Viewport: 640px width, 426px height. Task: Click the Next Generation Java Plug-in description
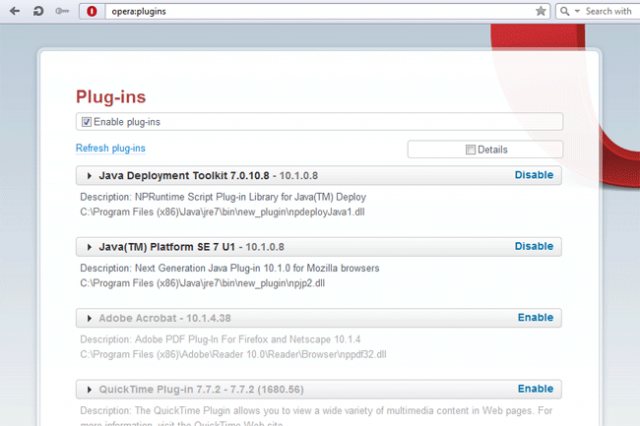229,268
